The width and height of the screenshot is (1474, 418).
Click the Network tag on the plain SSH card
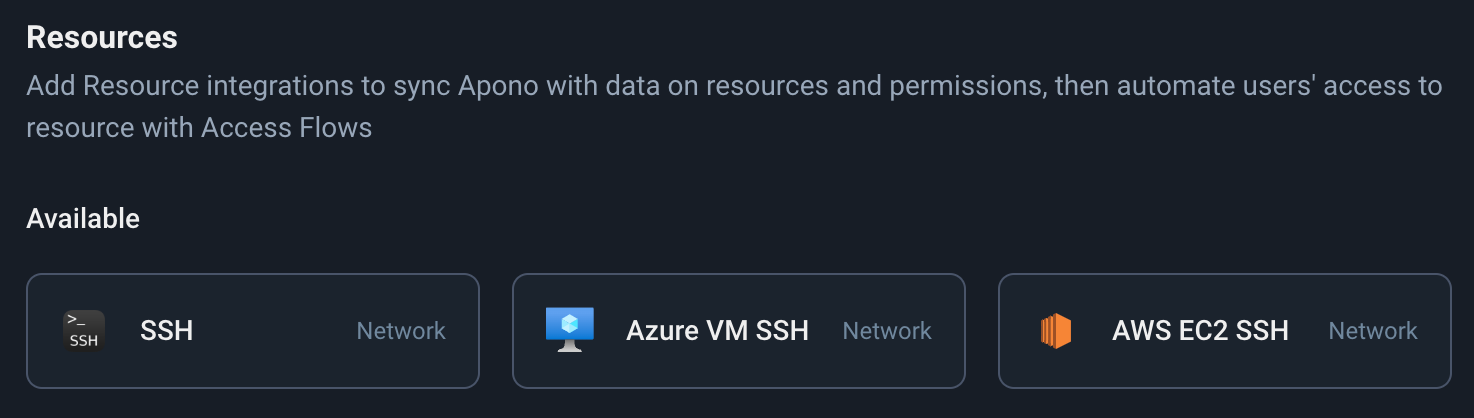[401, 331]
